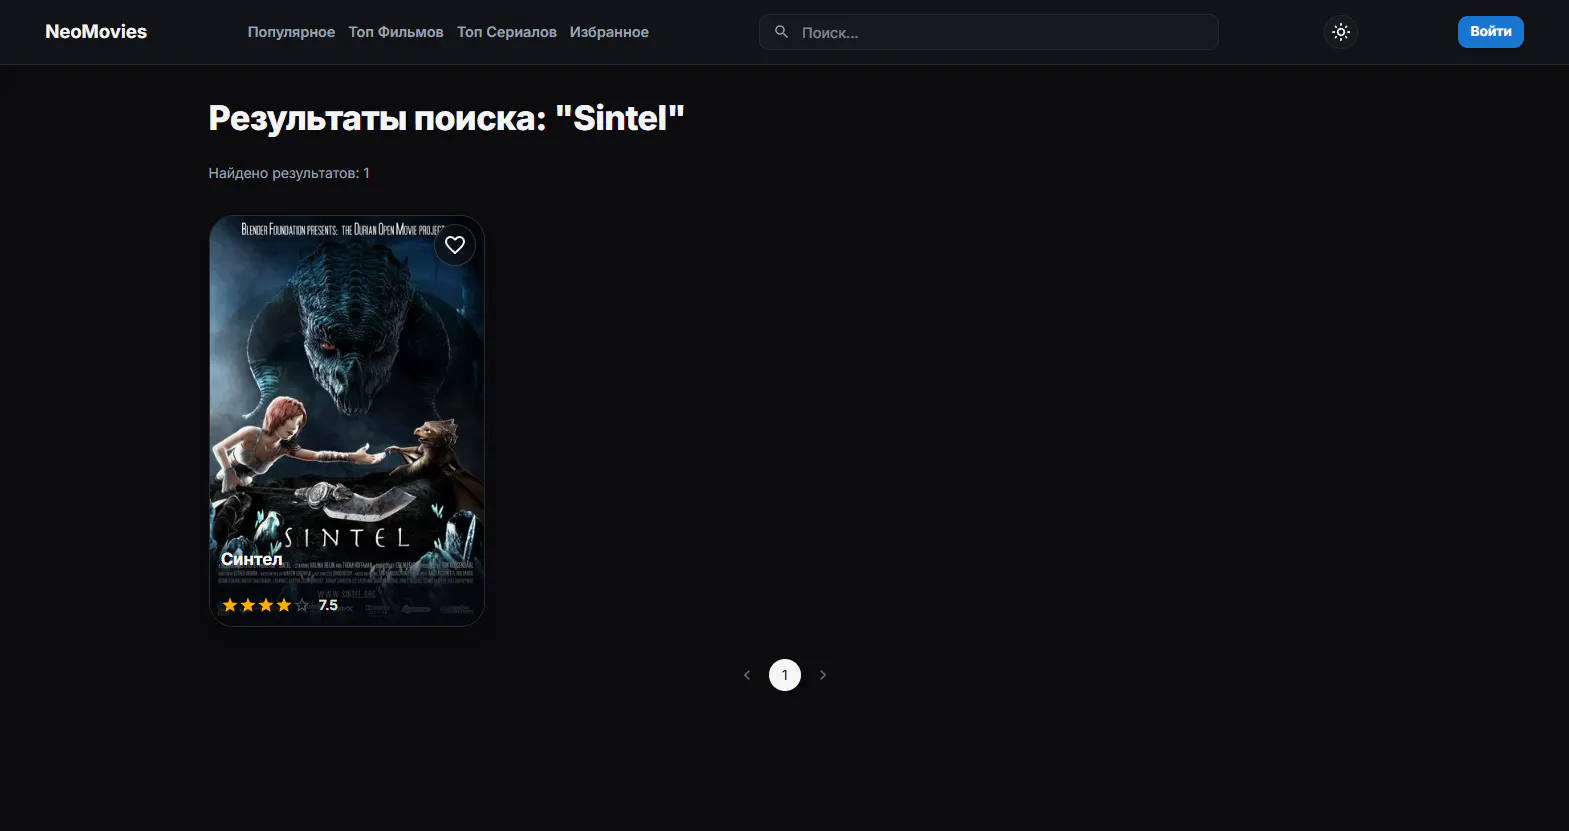The image size is (1569, 831).
Task: Focus the Поиск... search field
Action: (989, 32)
